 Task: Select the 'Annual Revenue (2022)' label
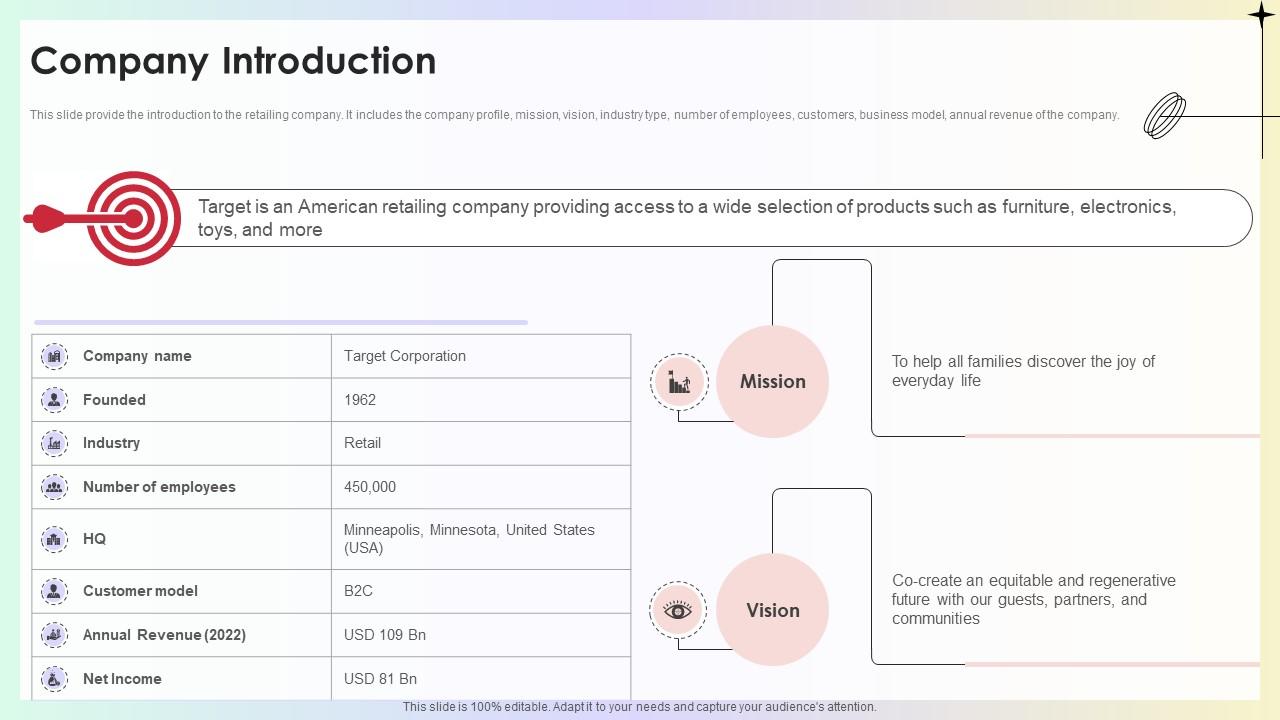(x=164, y=635)
